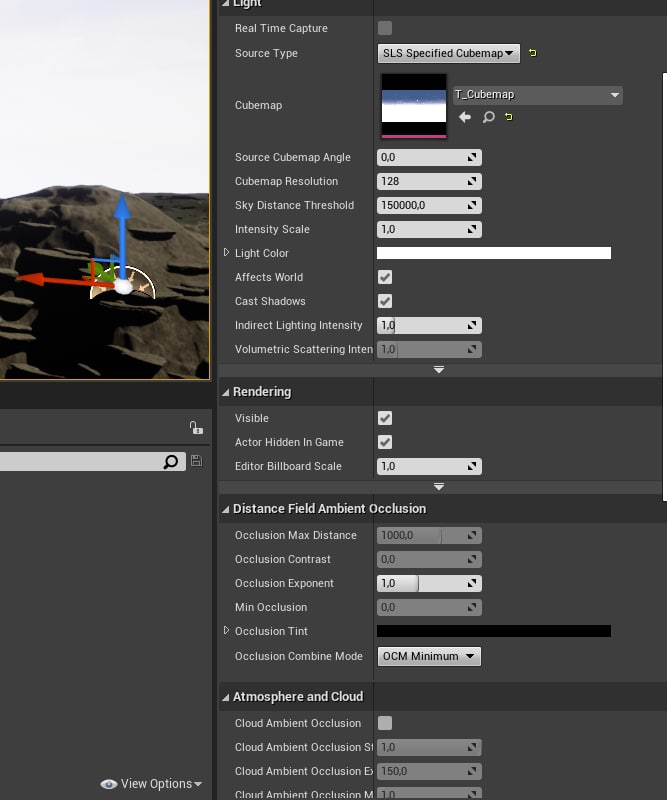Open the Source Type dropdown
Screen dimensions: 667x800
click(x=449, y=53)
